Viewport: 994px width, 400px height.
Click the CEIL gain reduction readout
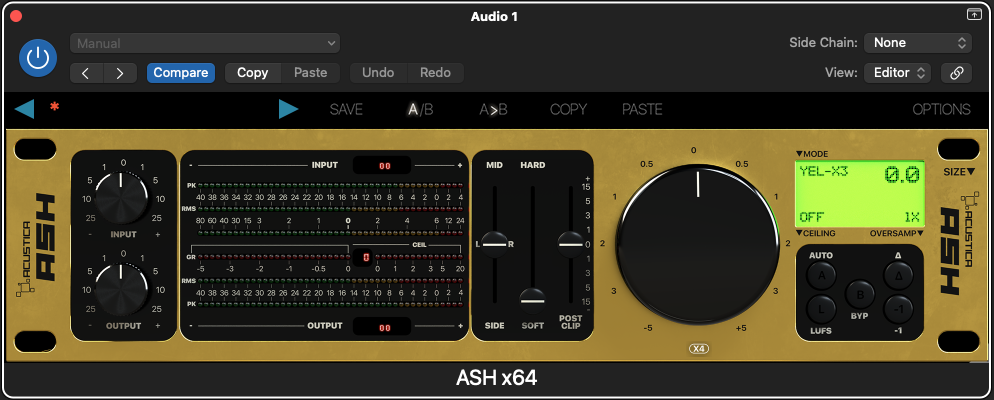[366, 257]
